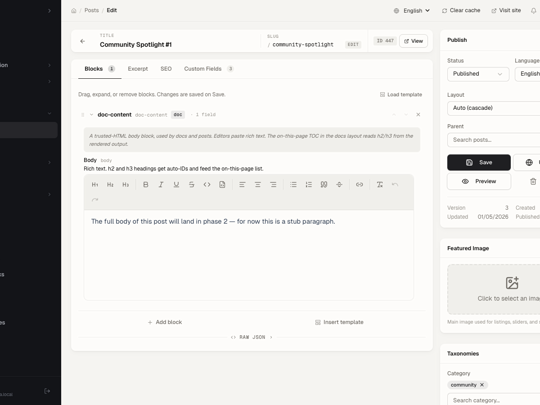The height and width of the screenshot is (405, 540).
Task: Remove the community category tag
Action: [x=482, y=385]
